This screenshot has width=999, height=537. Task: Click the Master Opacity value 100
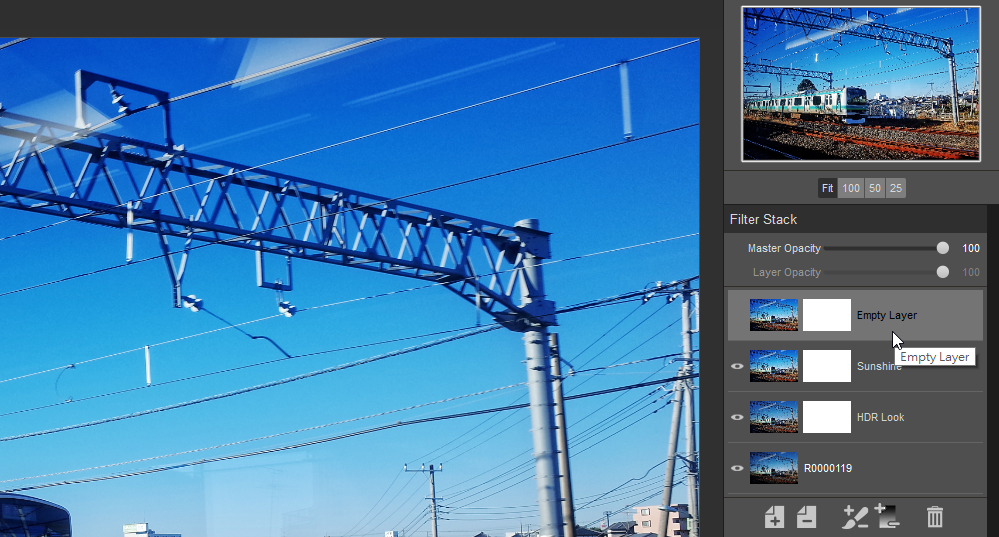point(971,248)
